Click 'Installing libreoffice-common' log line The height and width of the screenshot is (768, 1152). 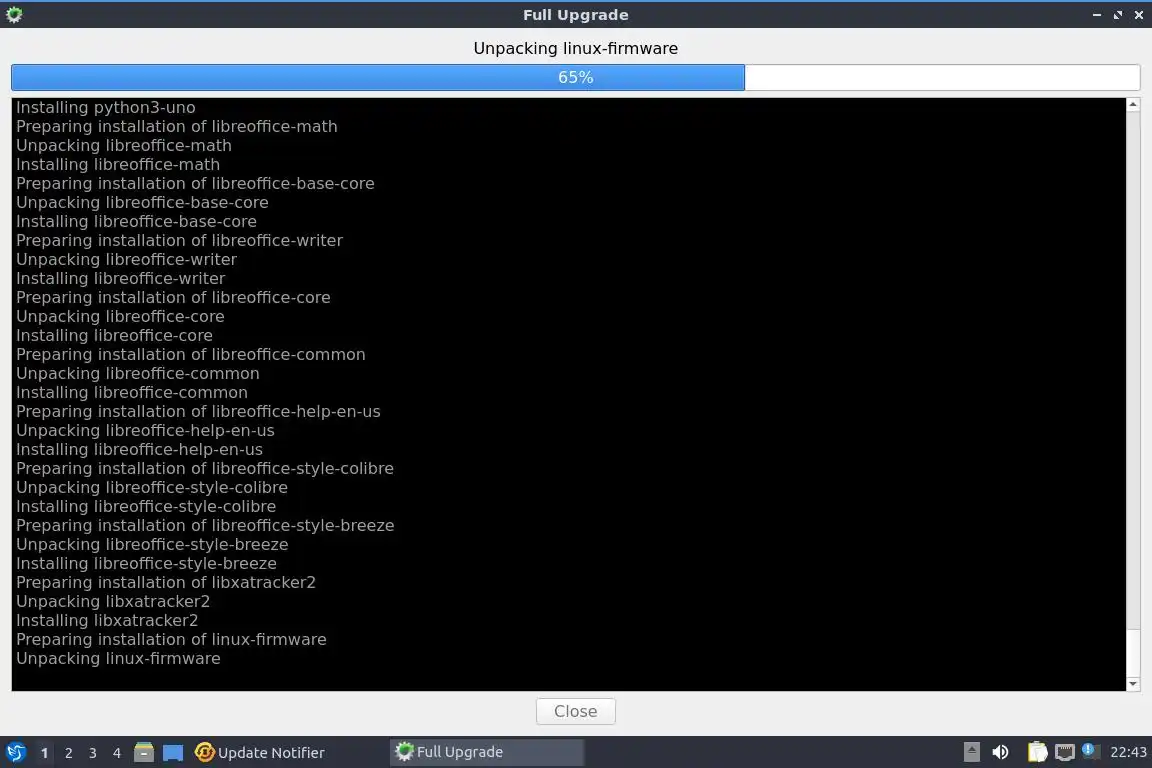(132, 392)
